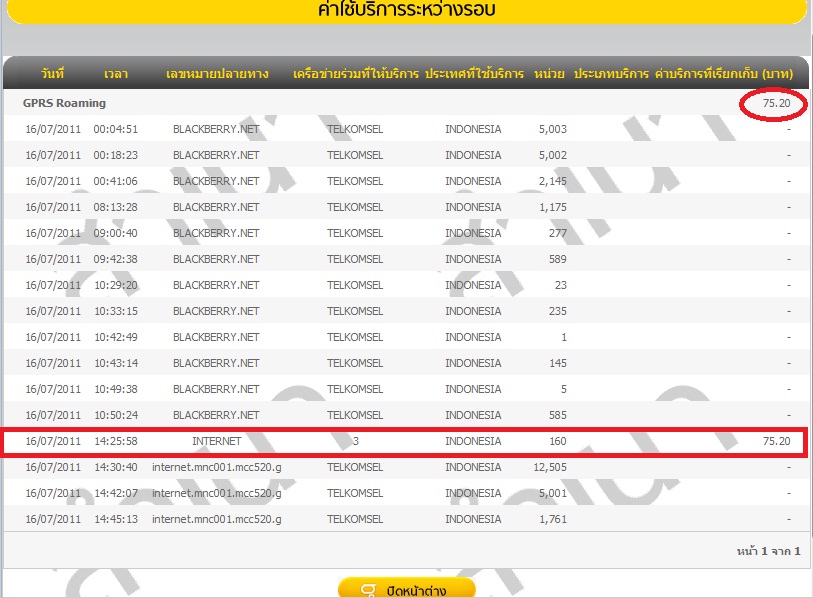Click the time 10:33:15
Image resolution: width=813 pixels, height=598 pixels.
click(116, 311)
